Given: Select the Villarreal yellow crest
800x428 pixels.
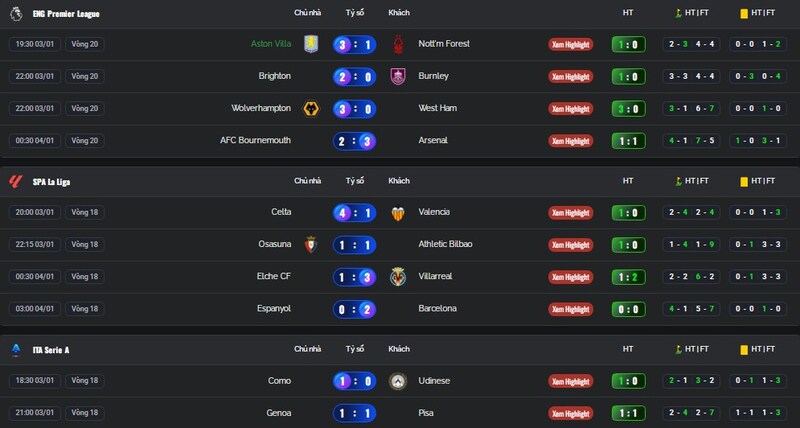Looking at the screenshot, I should [399, 276].
